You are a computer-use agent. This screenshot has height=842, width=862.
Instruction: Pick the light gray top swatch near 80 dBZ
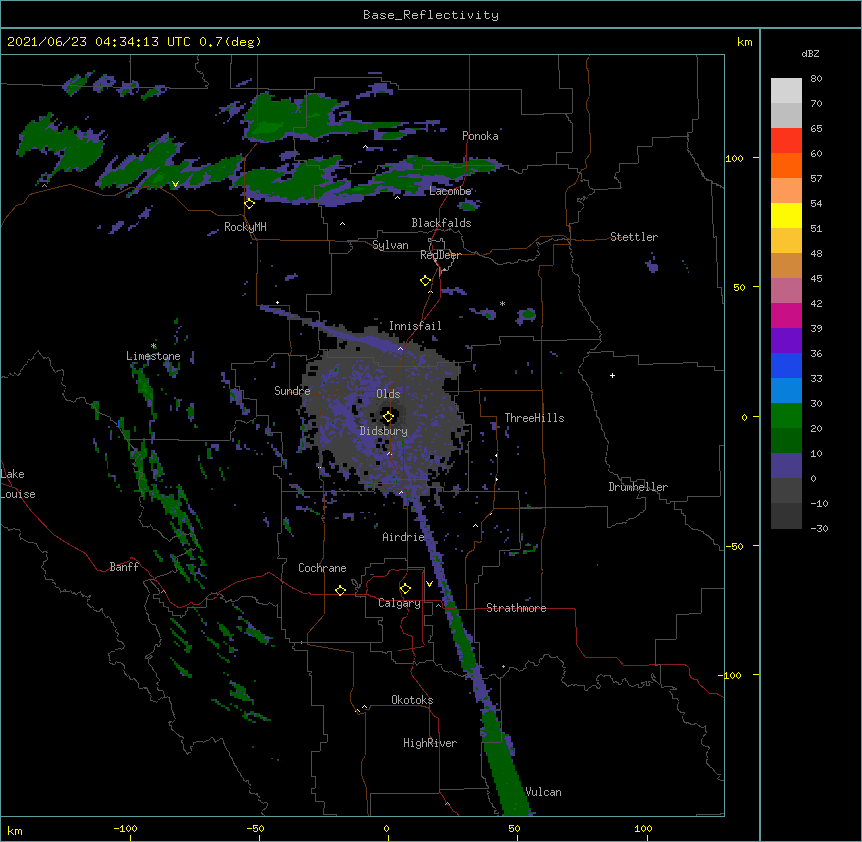pos(786,91)
